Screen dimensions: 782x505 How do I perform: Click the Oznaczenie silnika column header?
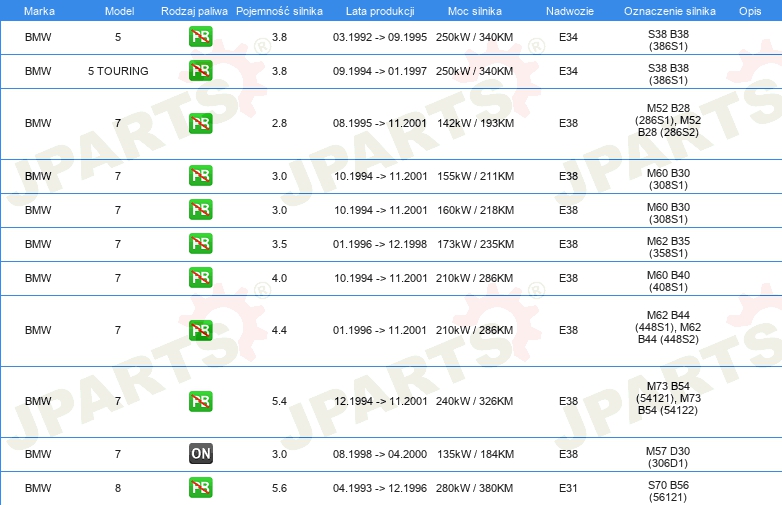coord(670,11)
